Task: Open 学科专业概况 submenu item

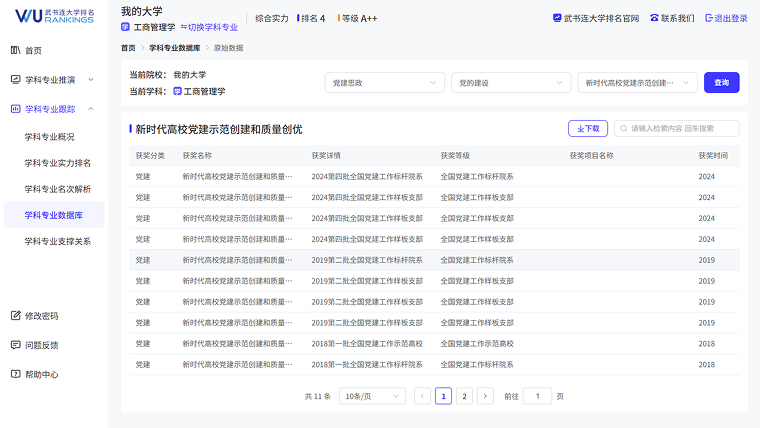Action: (49, 137)
